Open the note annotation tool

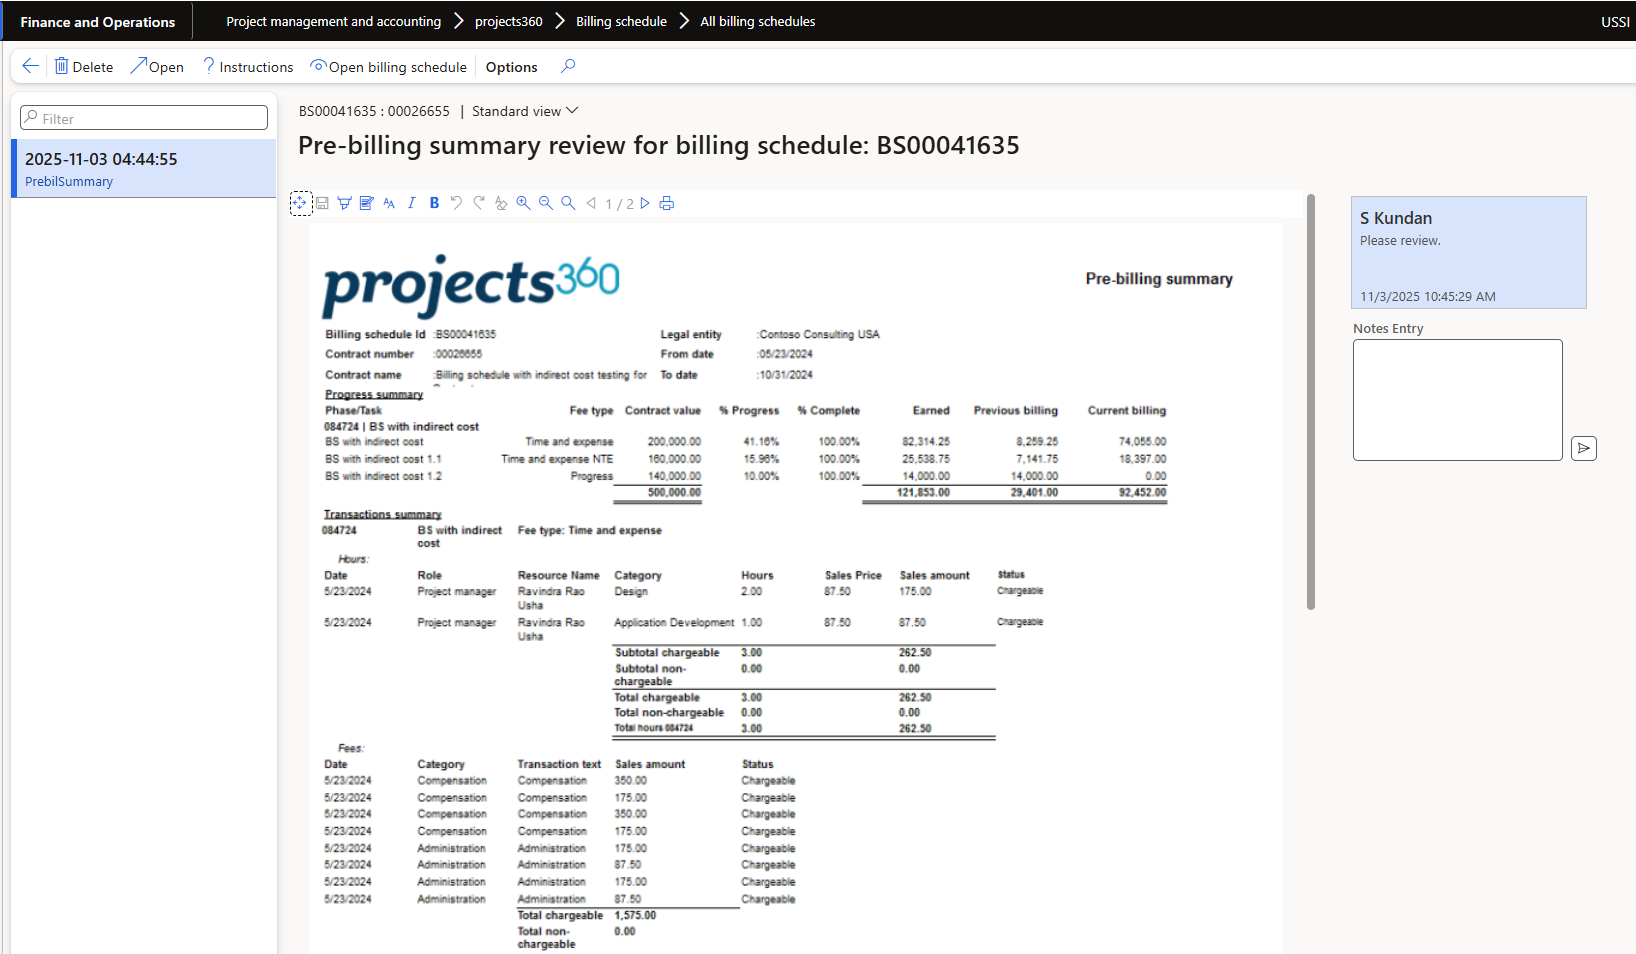click(366, 203)
